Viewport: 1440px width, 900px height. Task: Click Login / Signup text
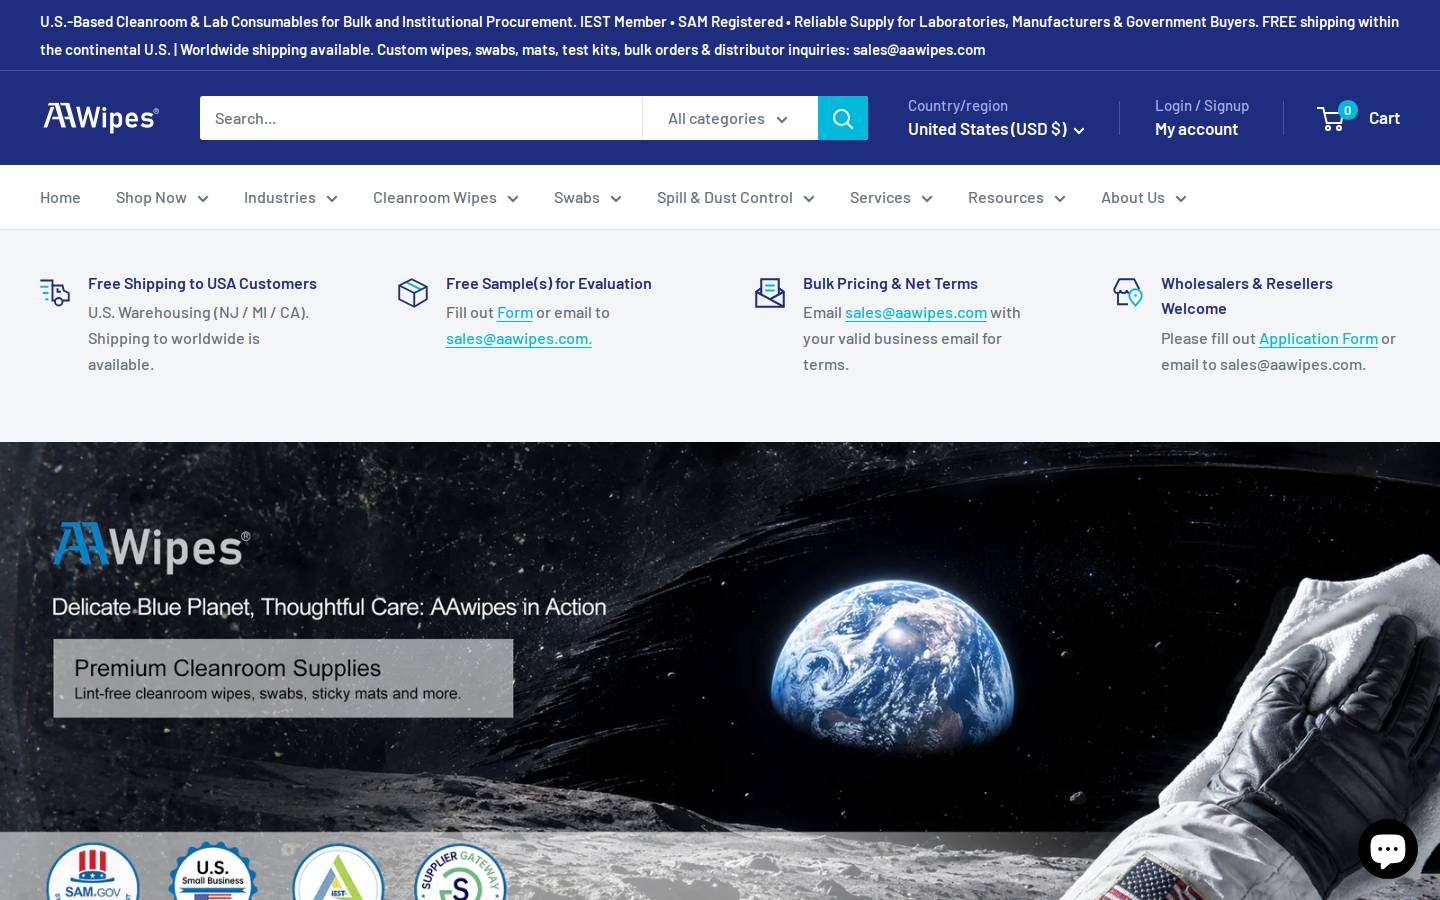pyautogui.click(x=1202, y=105)
